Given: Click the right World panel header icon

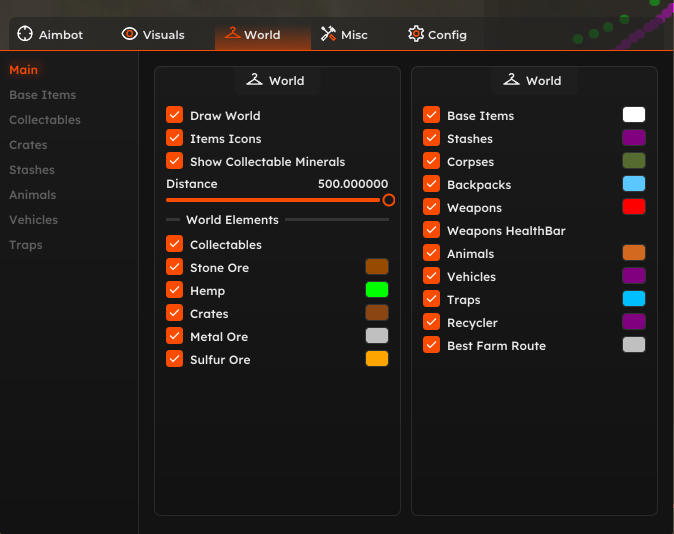Looking at the screenshot, I should point(512,80).
